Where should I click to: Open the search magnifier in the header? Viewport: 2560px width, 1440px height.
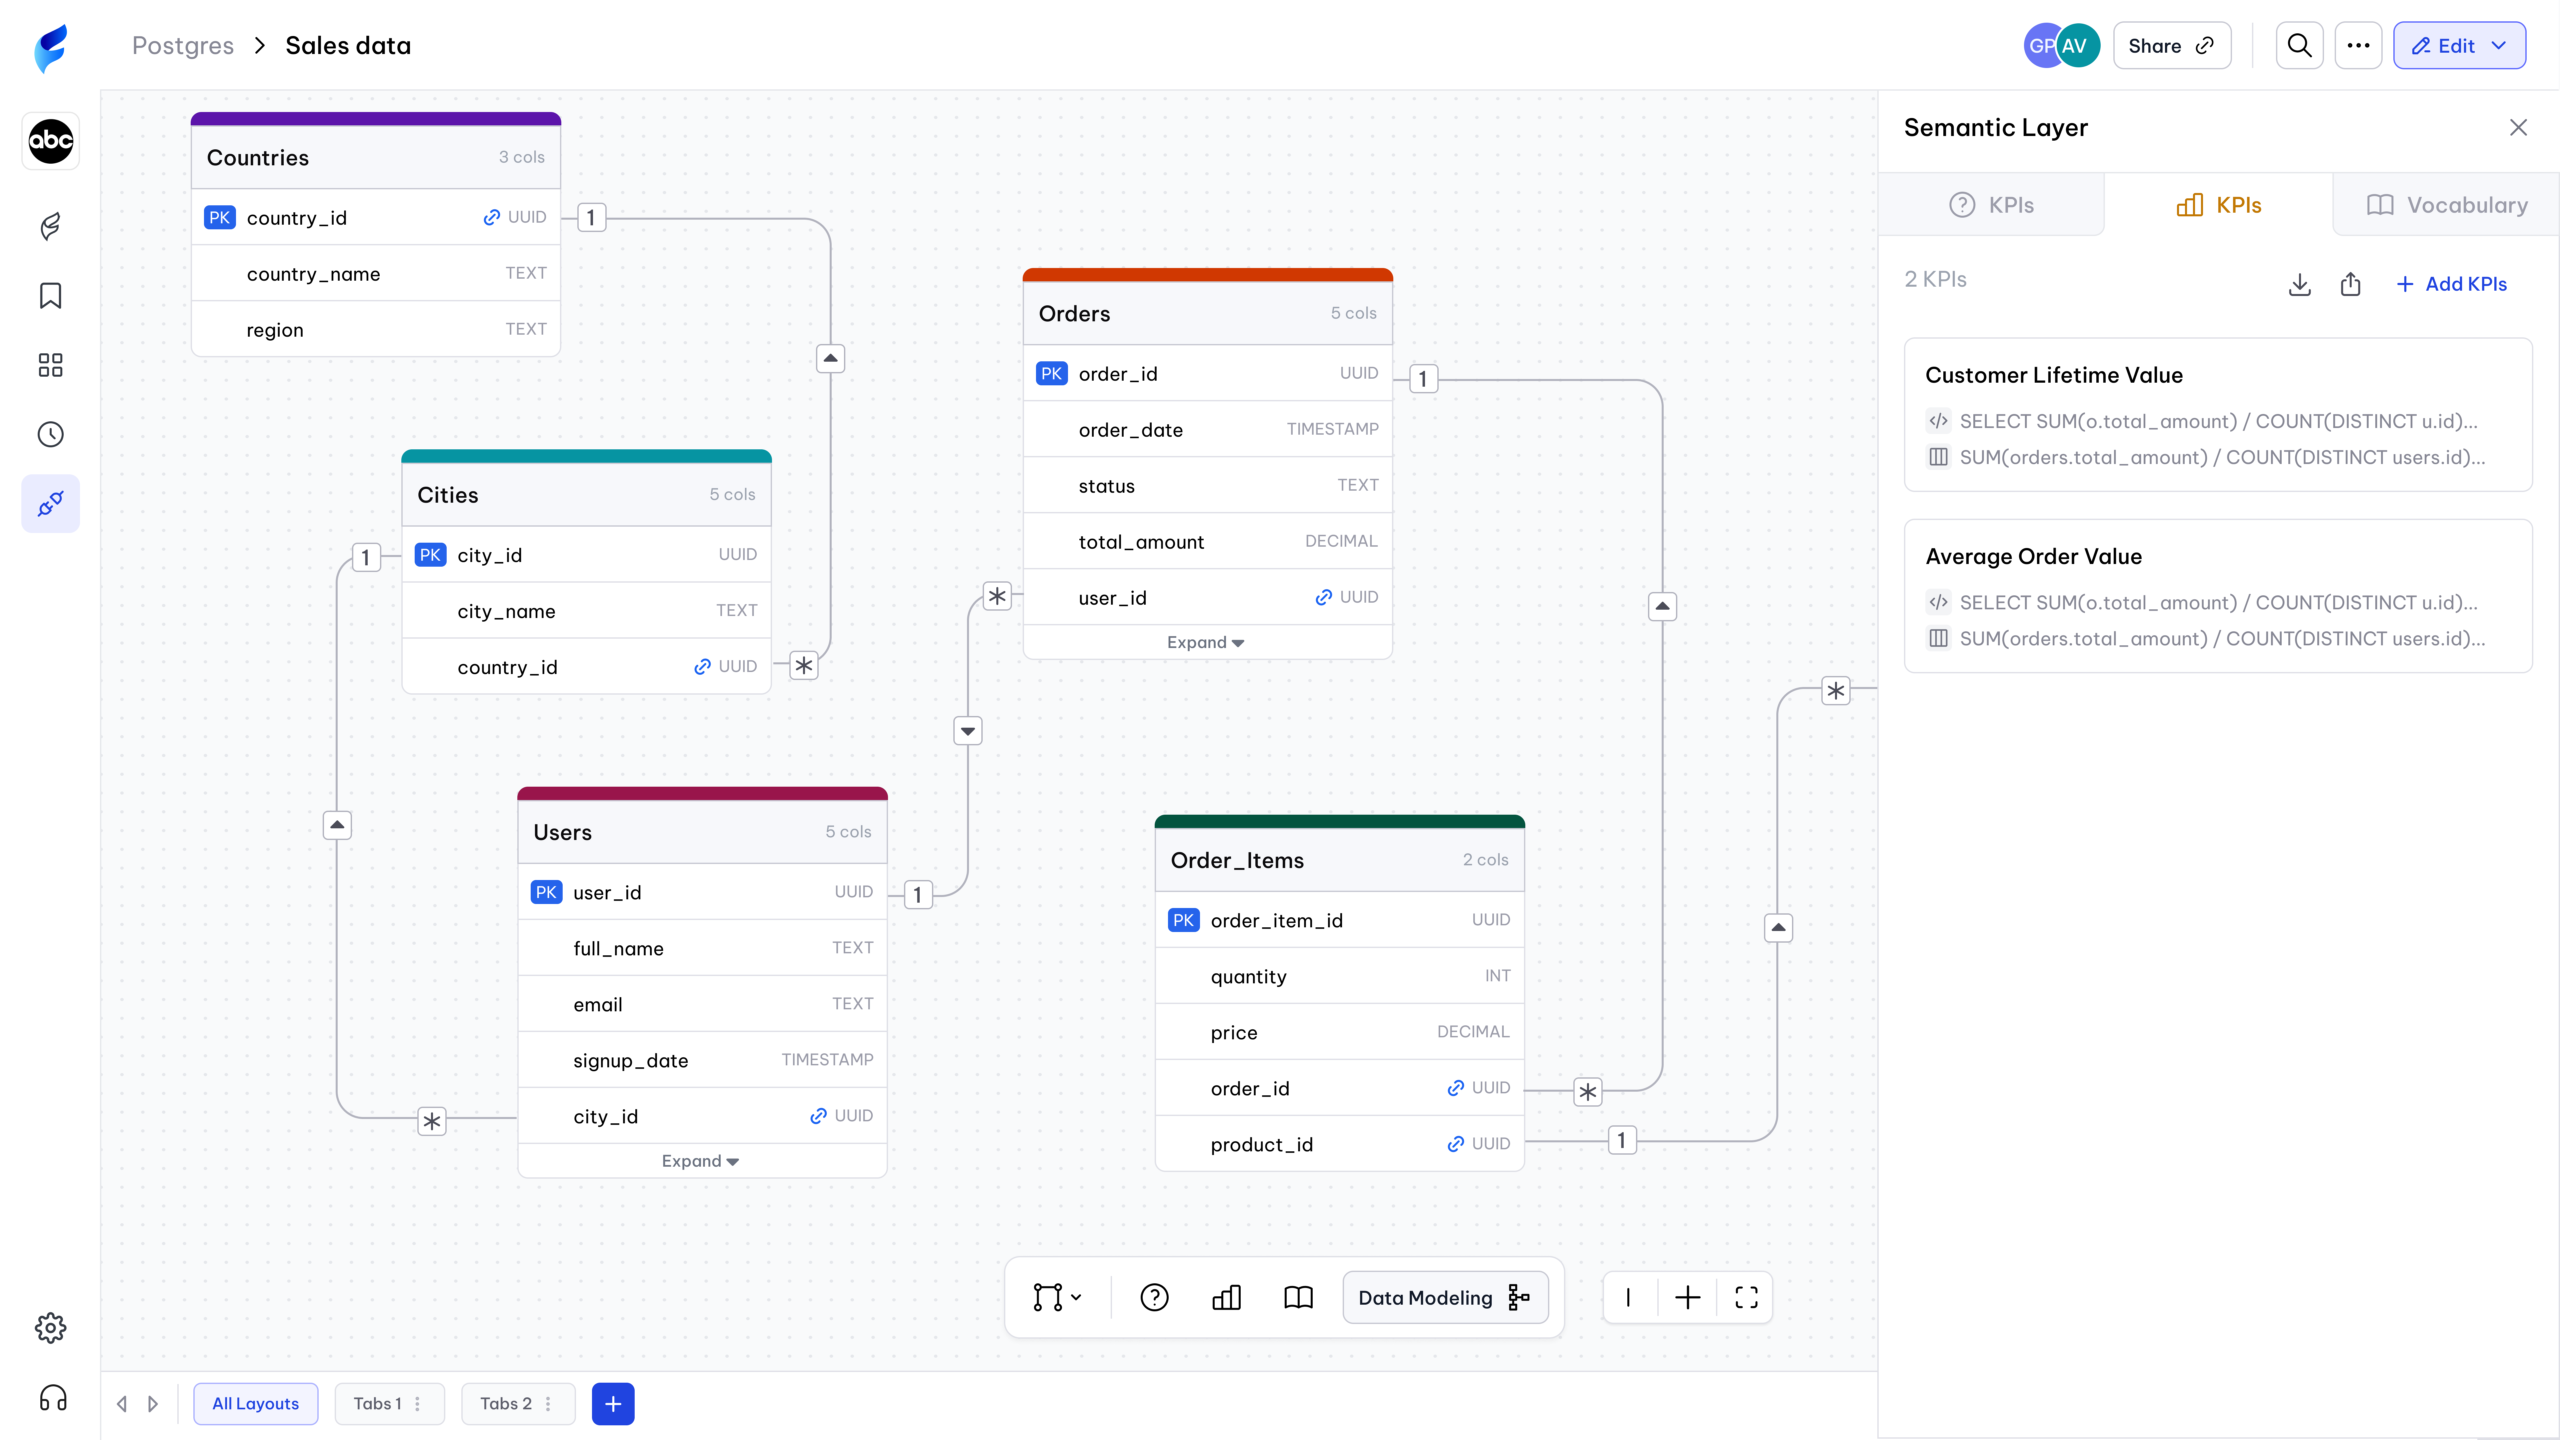[2299, 46]
